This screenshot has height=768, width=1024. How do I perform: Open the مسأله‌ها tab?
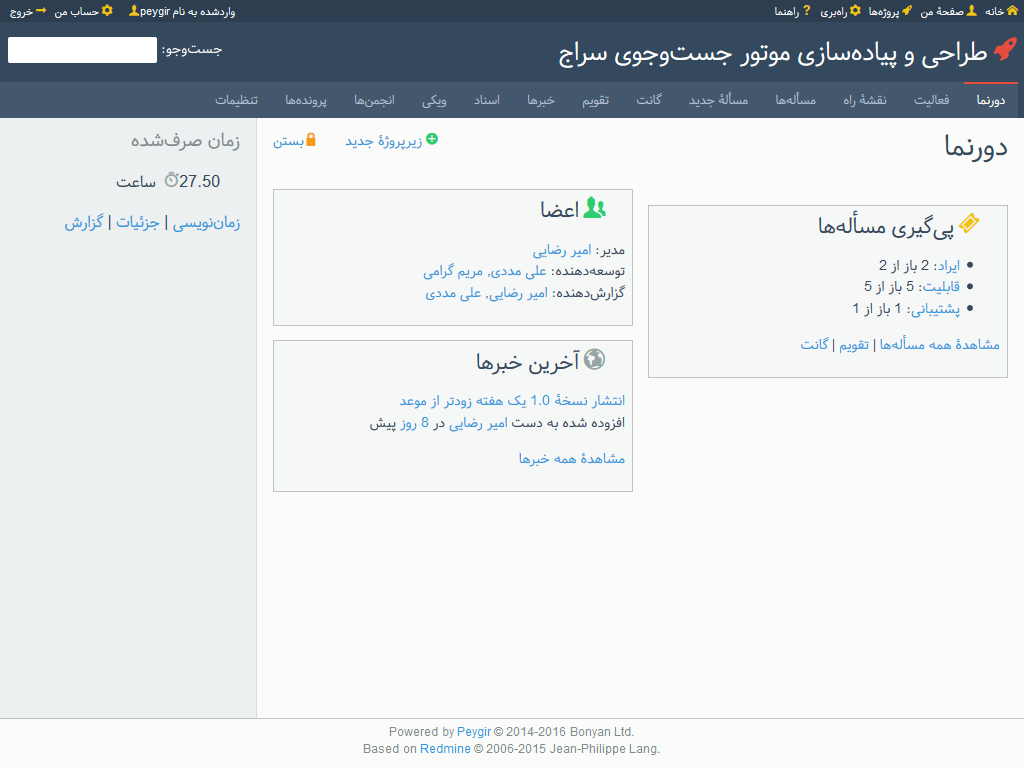click(x=796, y=100)
